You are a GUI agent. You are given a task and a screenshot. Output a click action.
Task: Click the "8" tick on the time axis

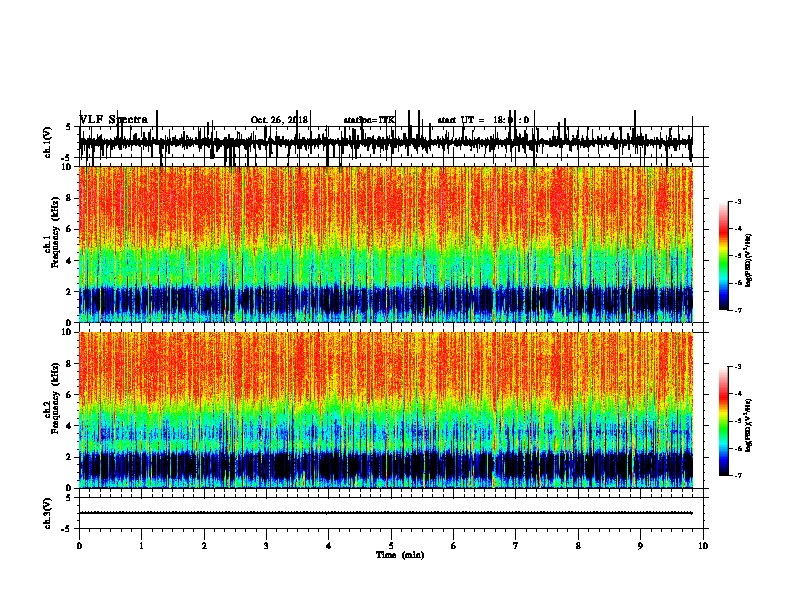click(578, 546)
